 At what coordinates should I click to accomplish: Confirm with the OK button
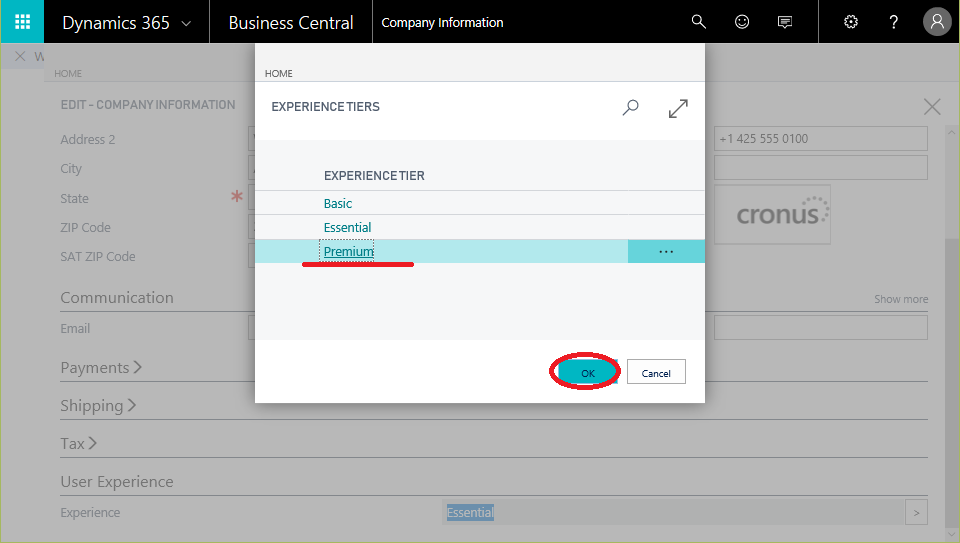587,373
